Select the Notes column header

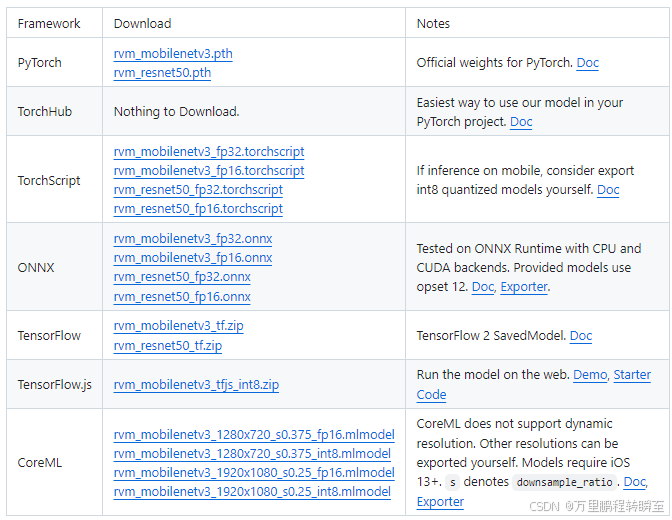pos(433,24)
